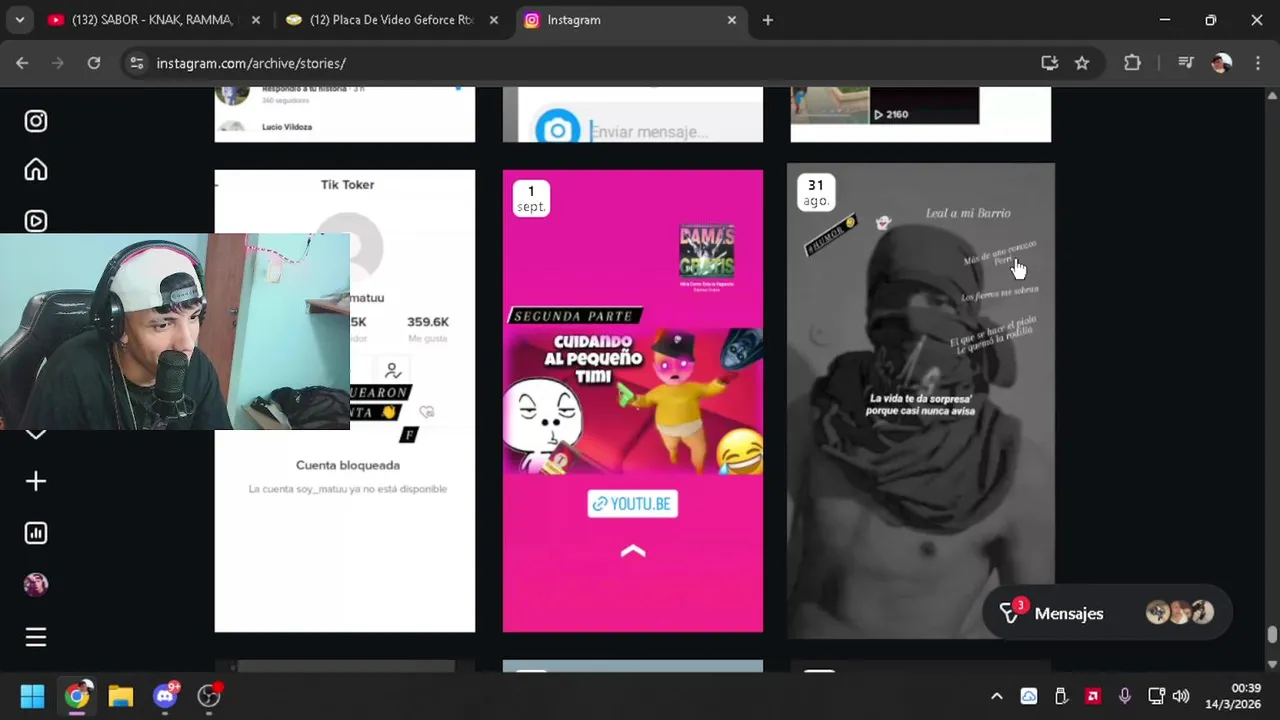Bookmark this page with star icon
This screenshot has height=720, width=1280.
pyautogui.click(x=1082, y=63)
